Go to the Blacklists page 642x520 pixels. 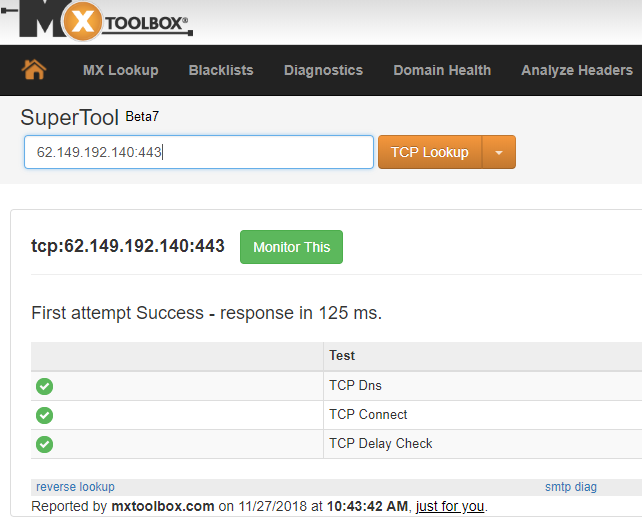pyautogui.click(x=221, y=70)
